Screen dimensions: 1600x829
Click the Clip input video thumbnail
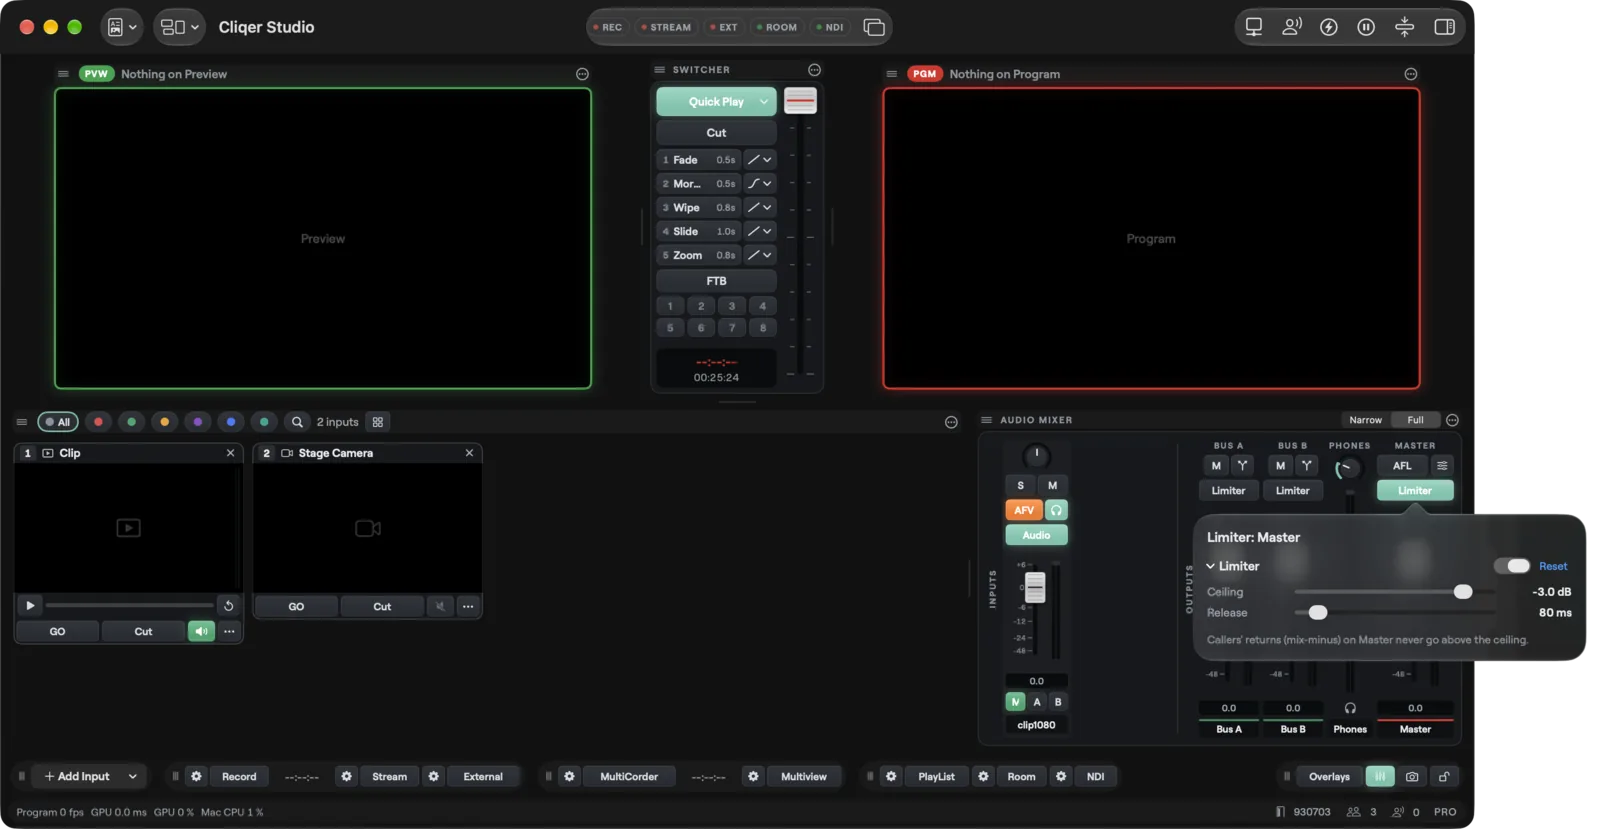pos(128,528)
